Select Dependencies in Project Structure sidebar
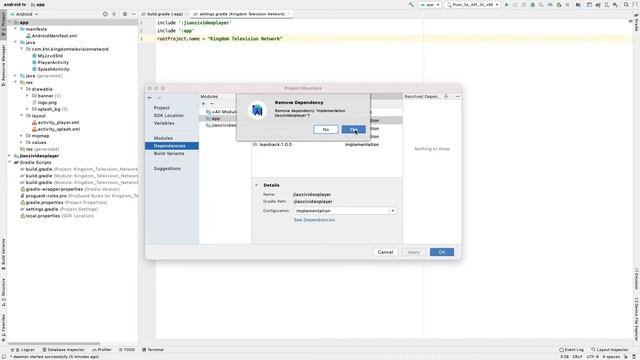Screen dimensions: 640x360 coord(172,146)
